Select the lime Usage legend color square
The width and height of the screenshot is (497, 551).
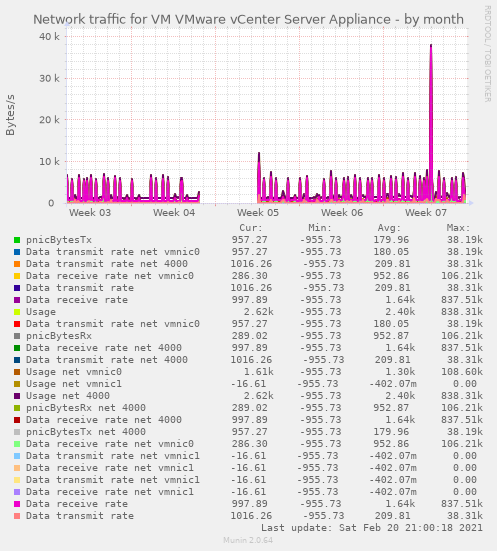[17, 312]
